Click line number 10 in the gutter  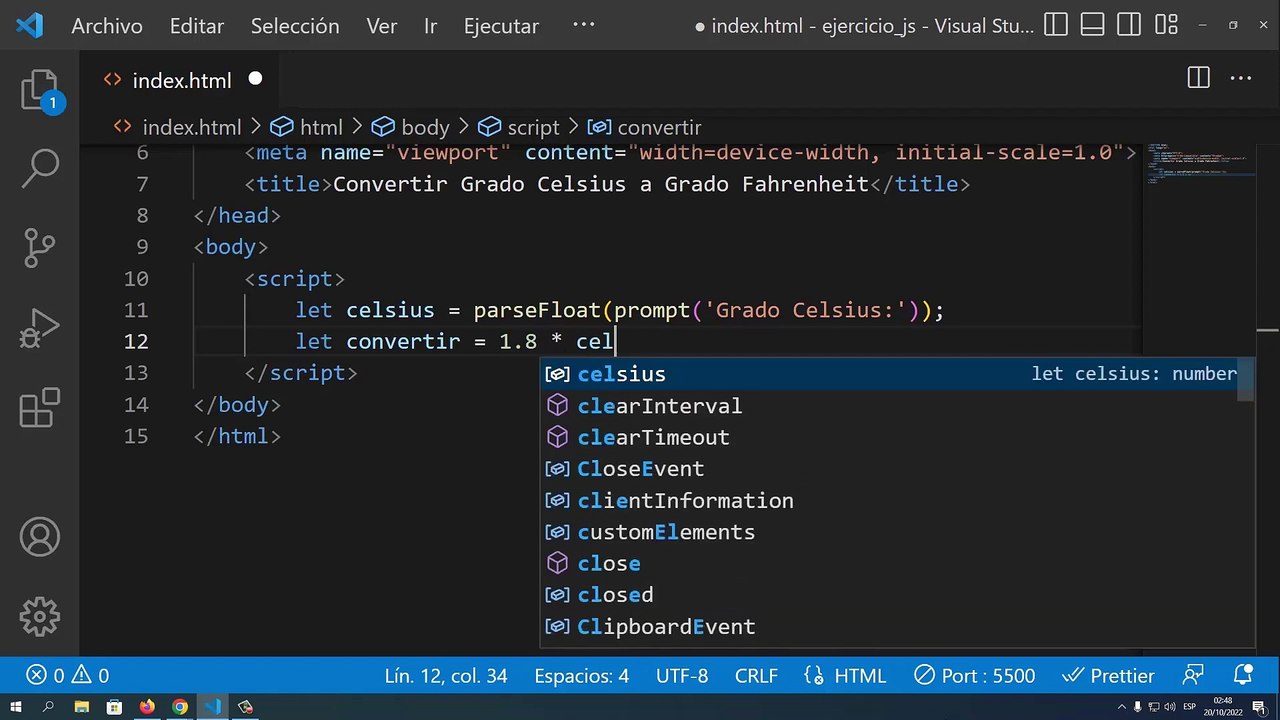136,278
